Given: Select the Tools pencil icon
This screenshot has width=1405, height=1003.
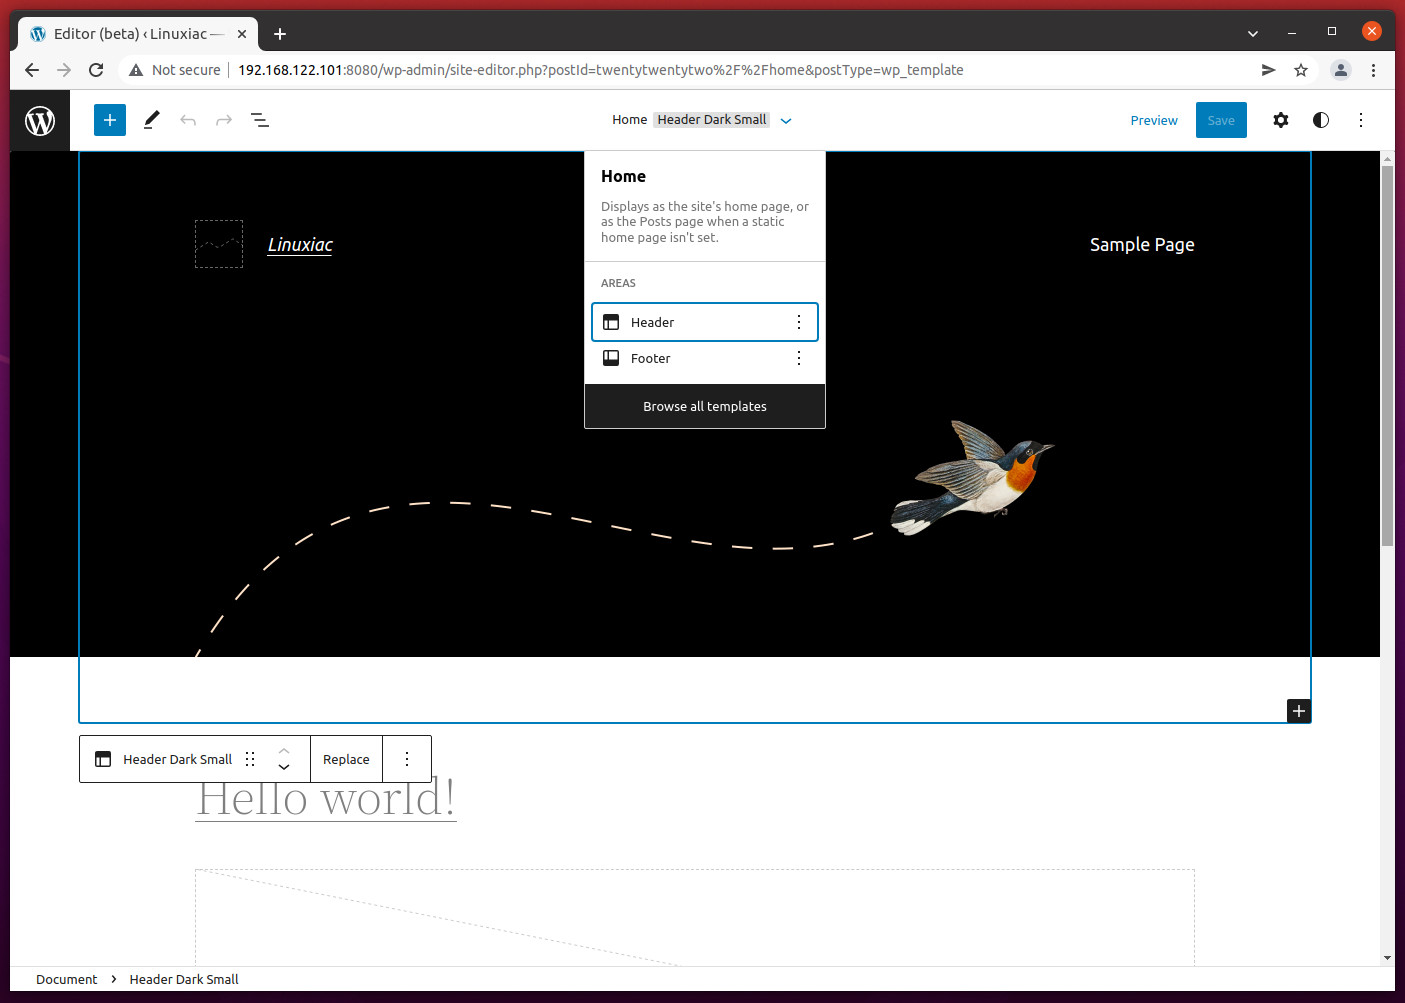Looking at the screenshot, I should (151, 120).
